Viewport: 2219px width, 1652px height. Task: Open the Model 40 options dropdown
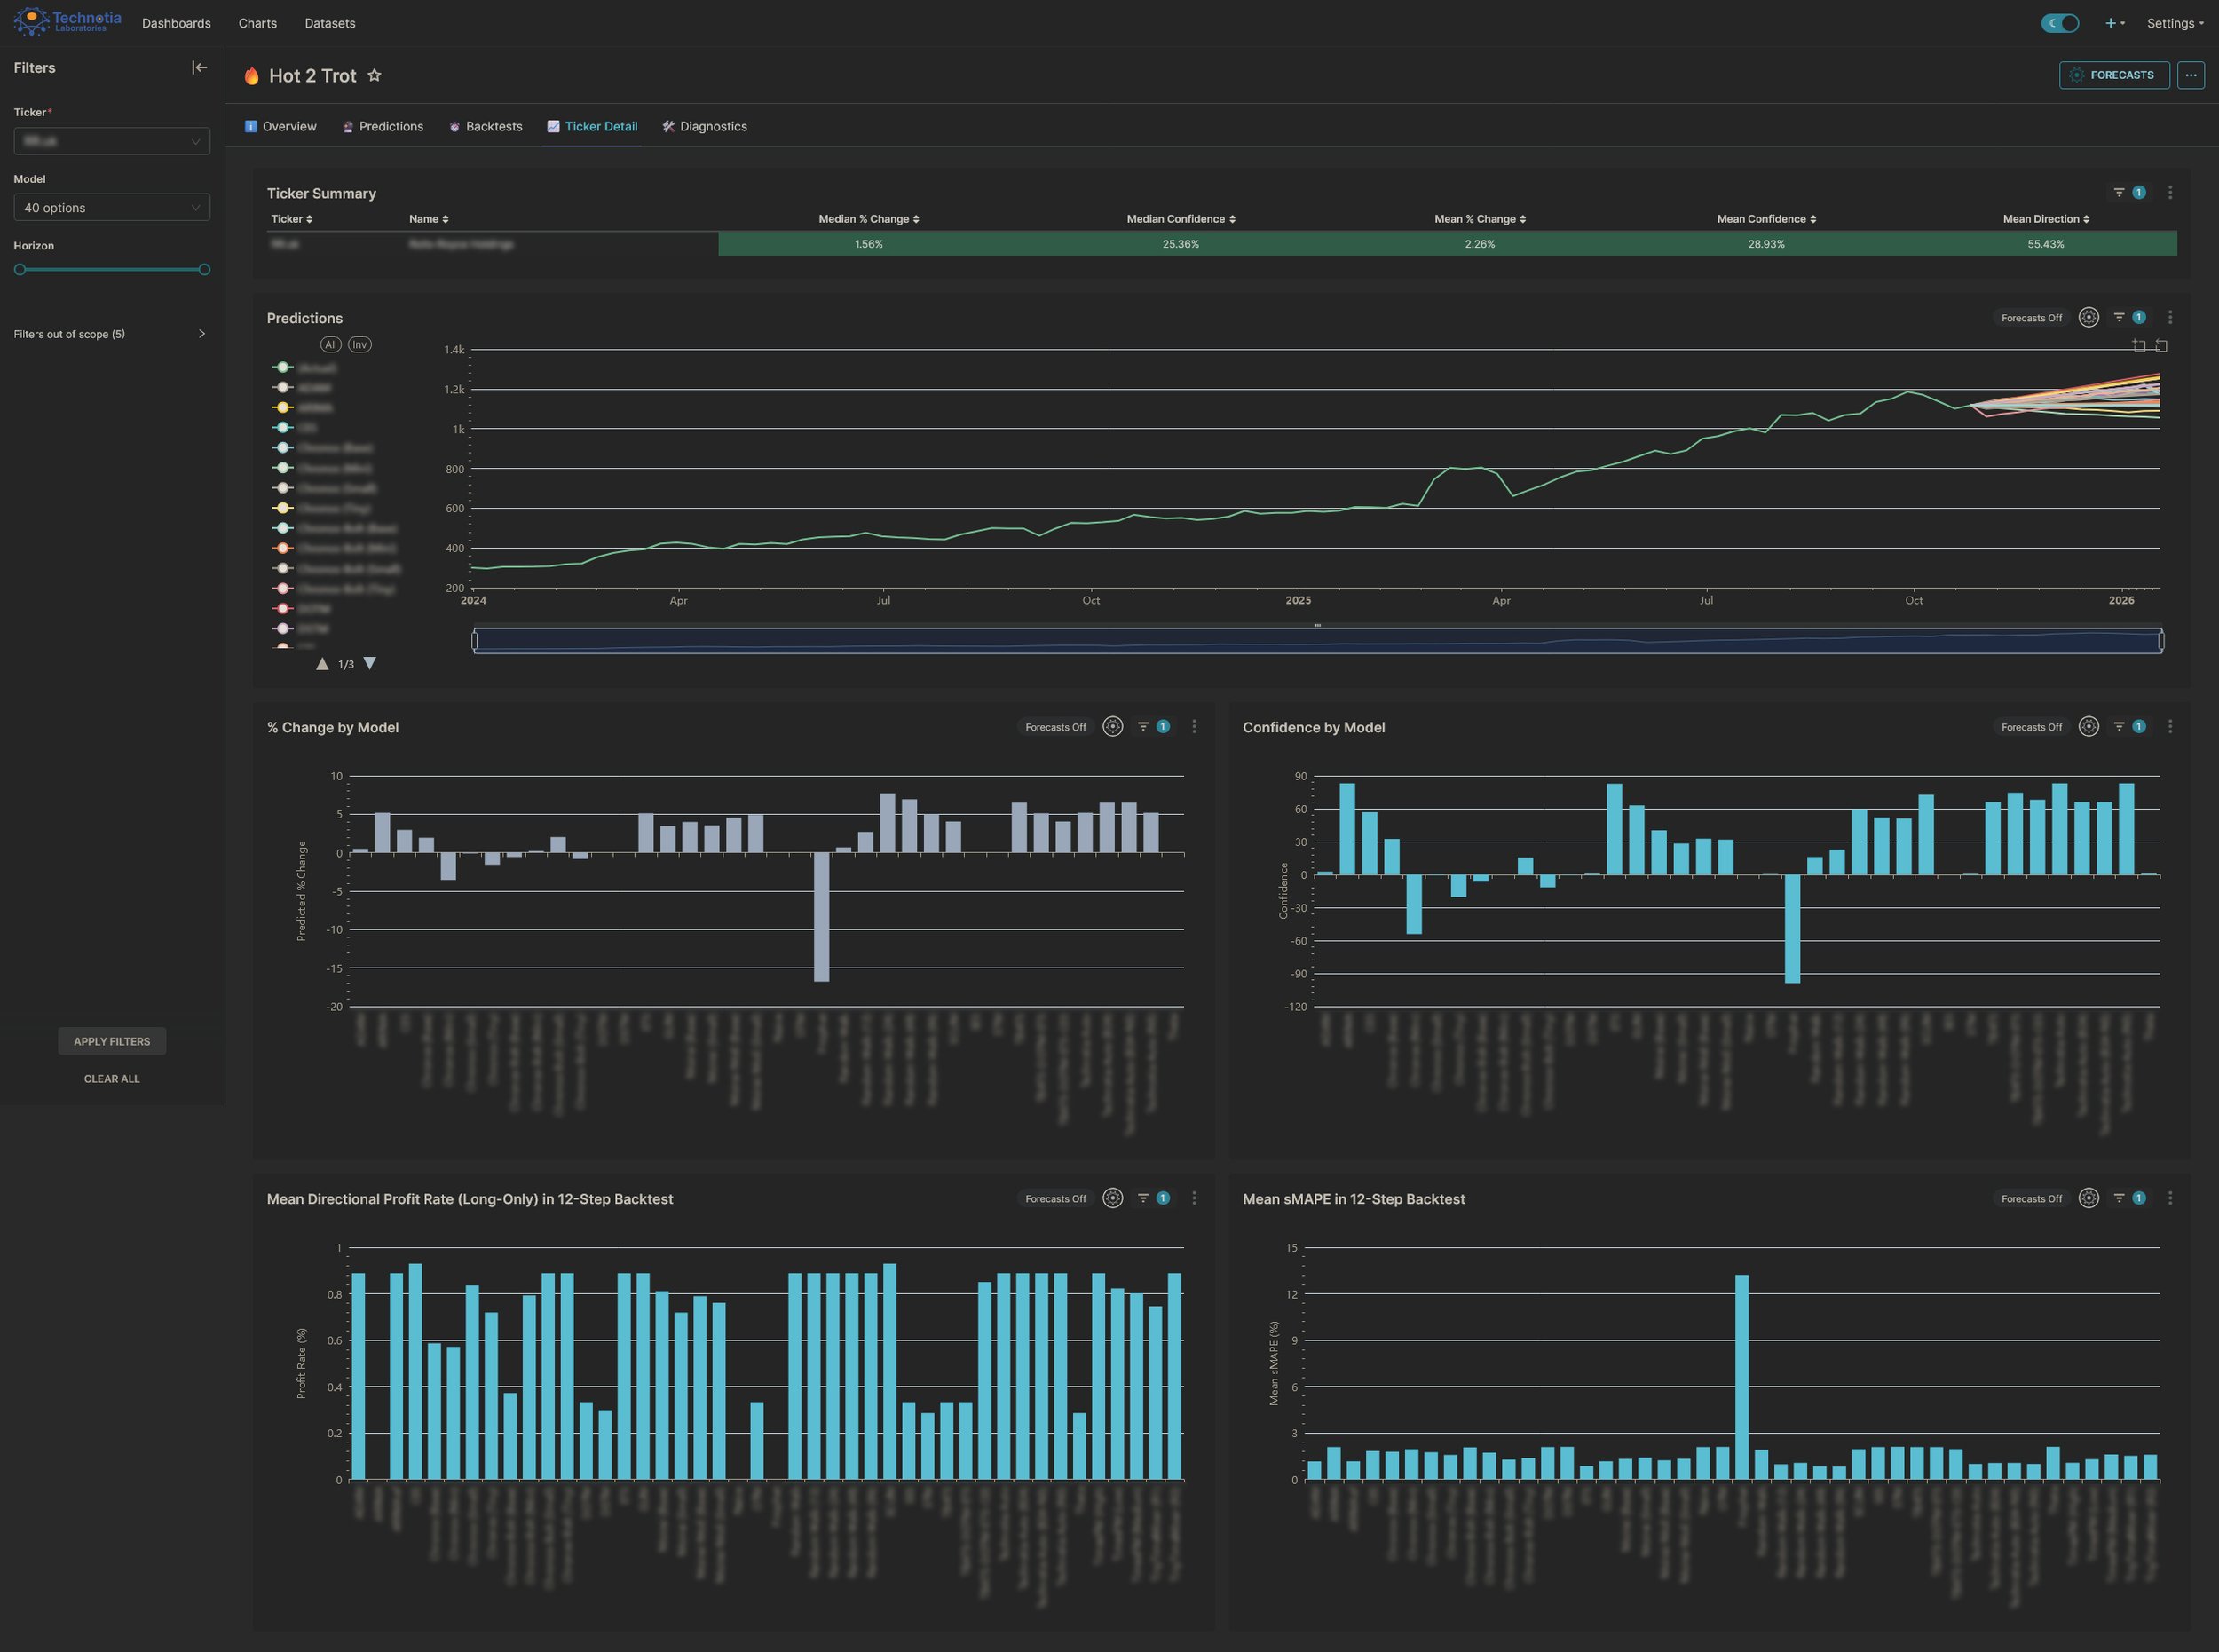coord(112,207)
